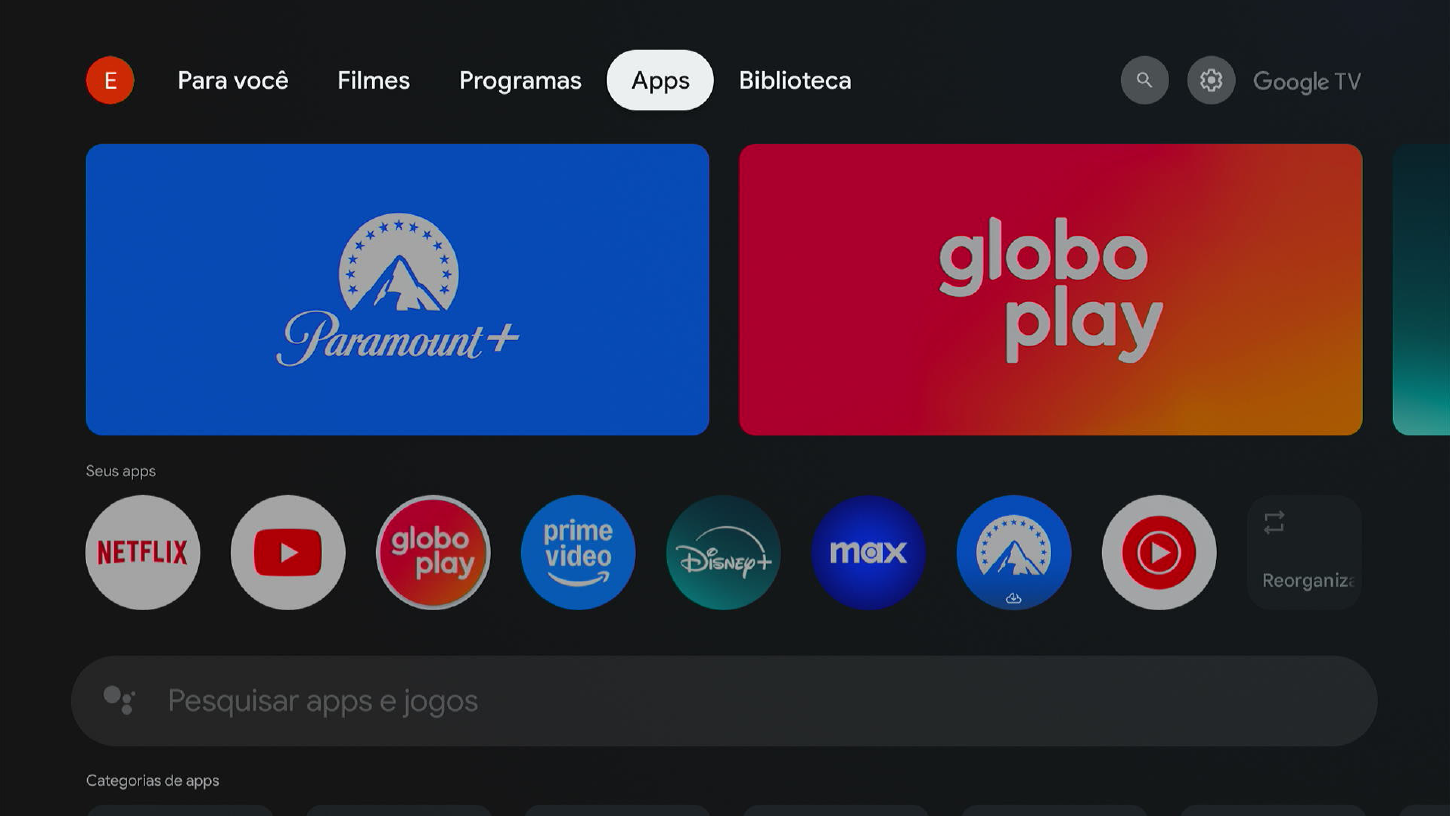Click the search magnifier icon

tap(1145, 80)
